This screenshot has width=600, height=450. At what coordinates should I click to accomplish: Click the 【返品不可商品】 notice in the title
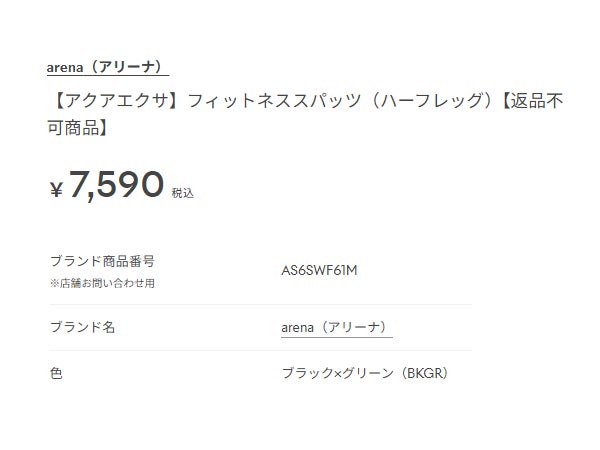pos(530,102)
